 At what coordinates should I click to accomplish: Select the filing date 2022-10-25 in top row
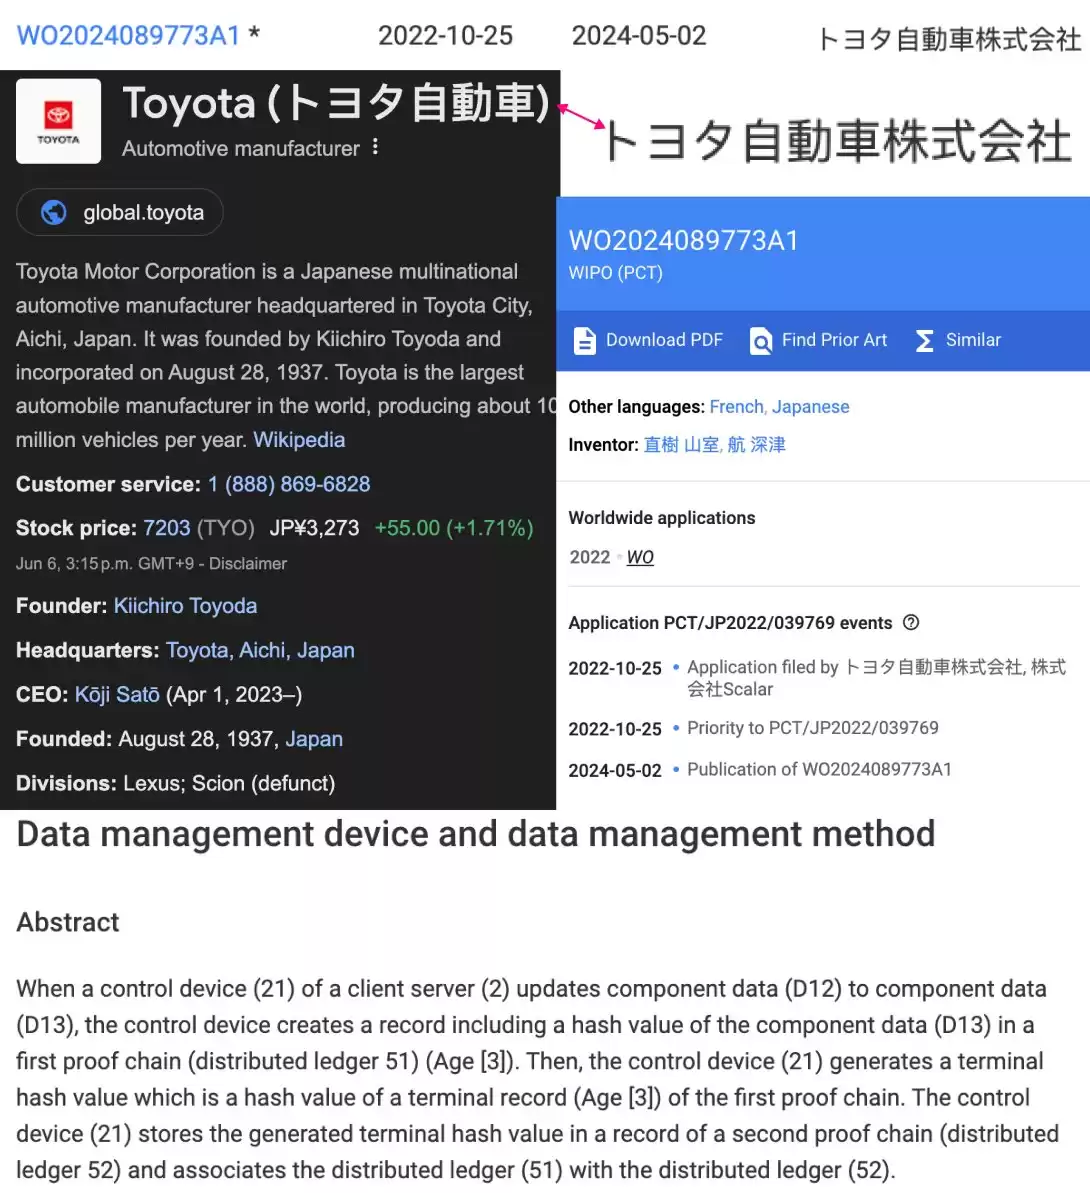(x=446, y=36)
